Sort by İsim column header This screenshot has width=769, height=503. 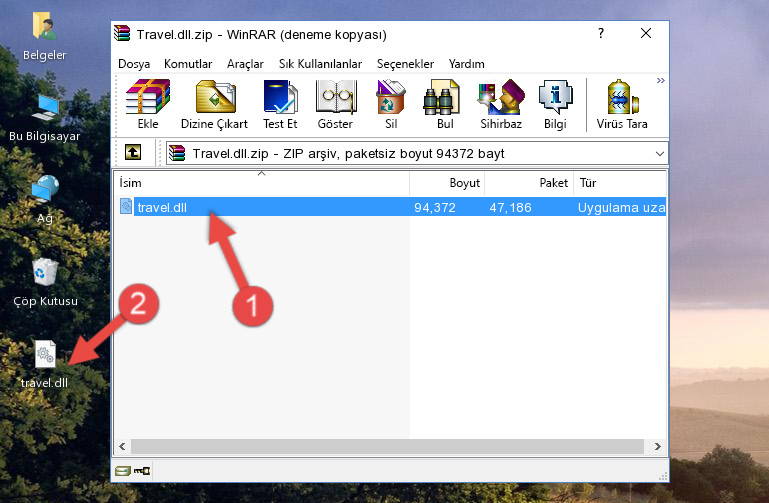pyautogui.click(x=262, y=183)
